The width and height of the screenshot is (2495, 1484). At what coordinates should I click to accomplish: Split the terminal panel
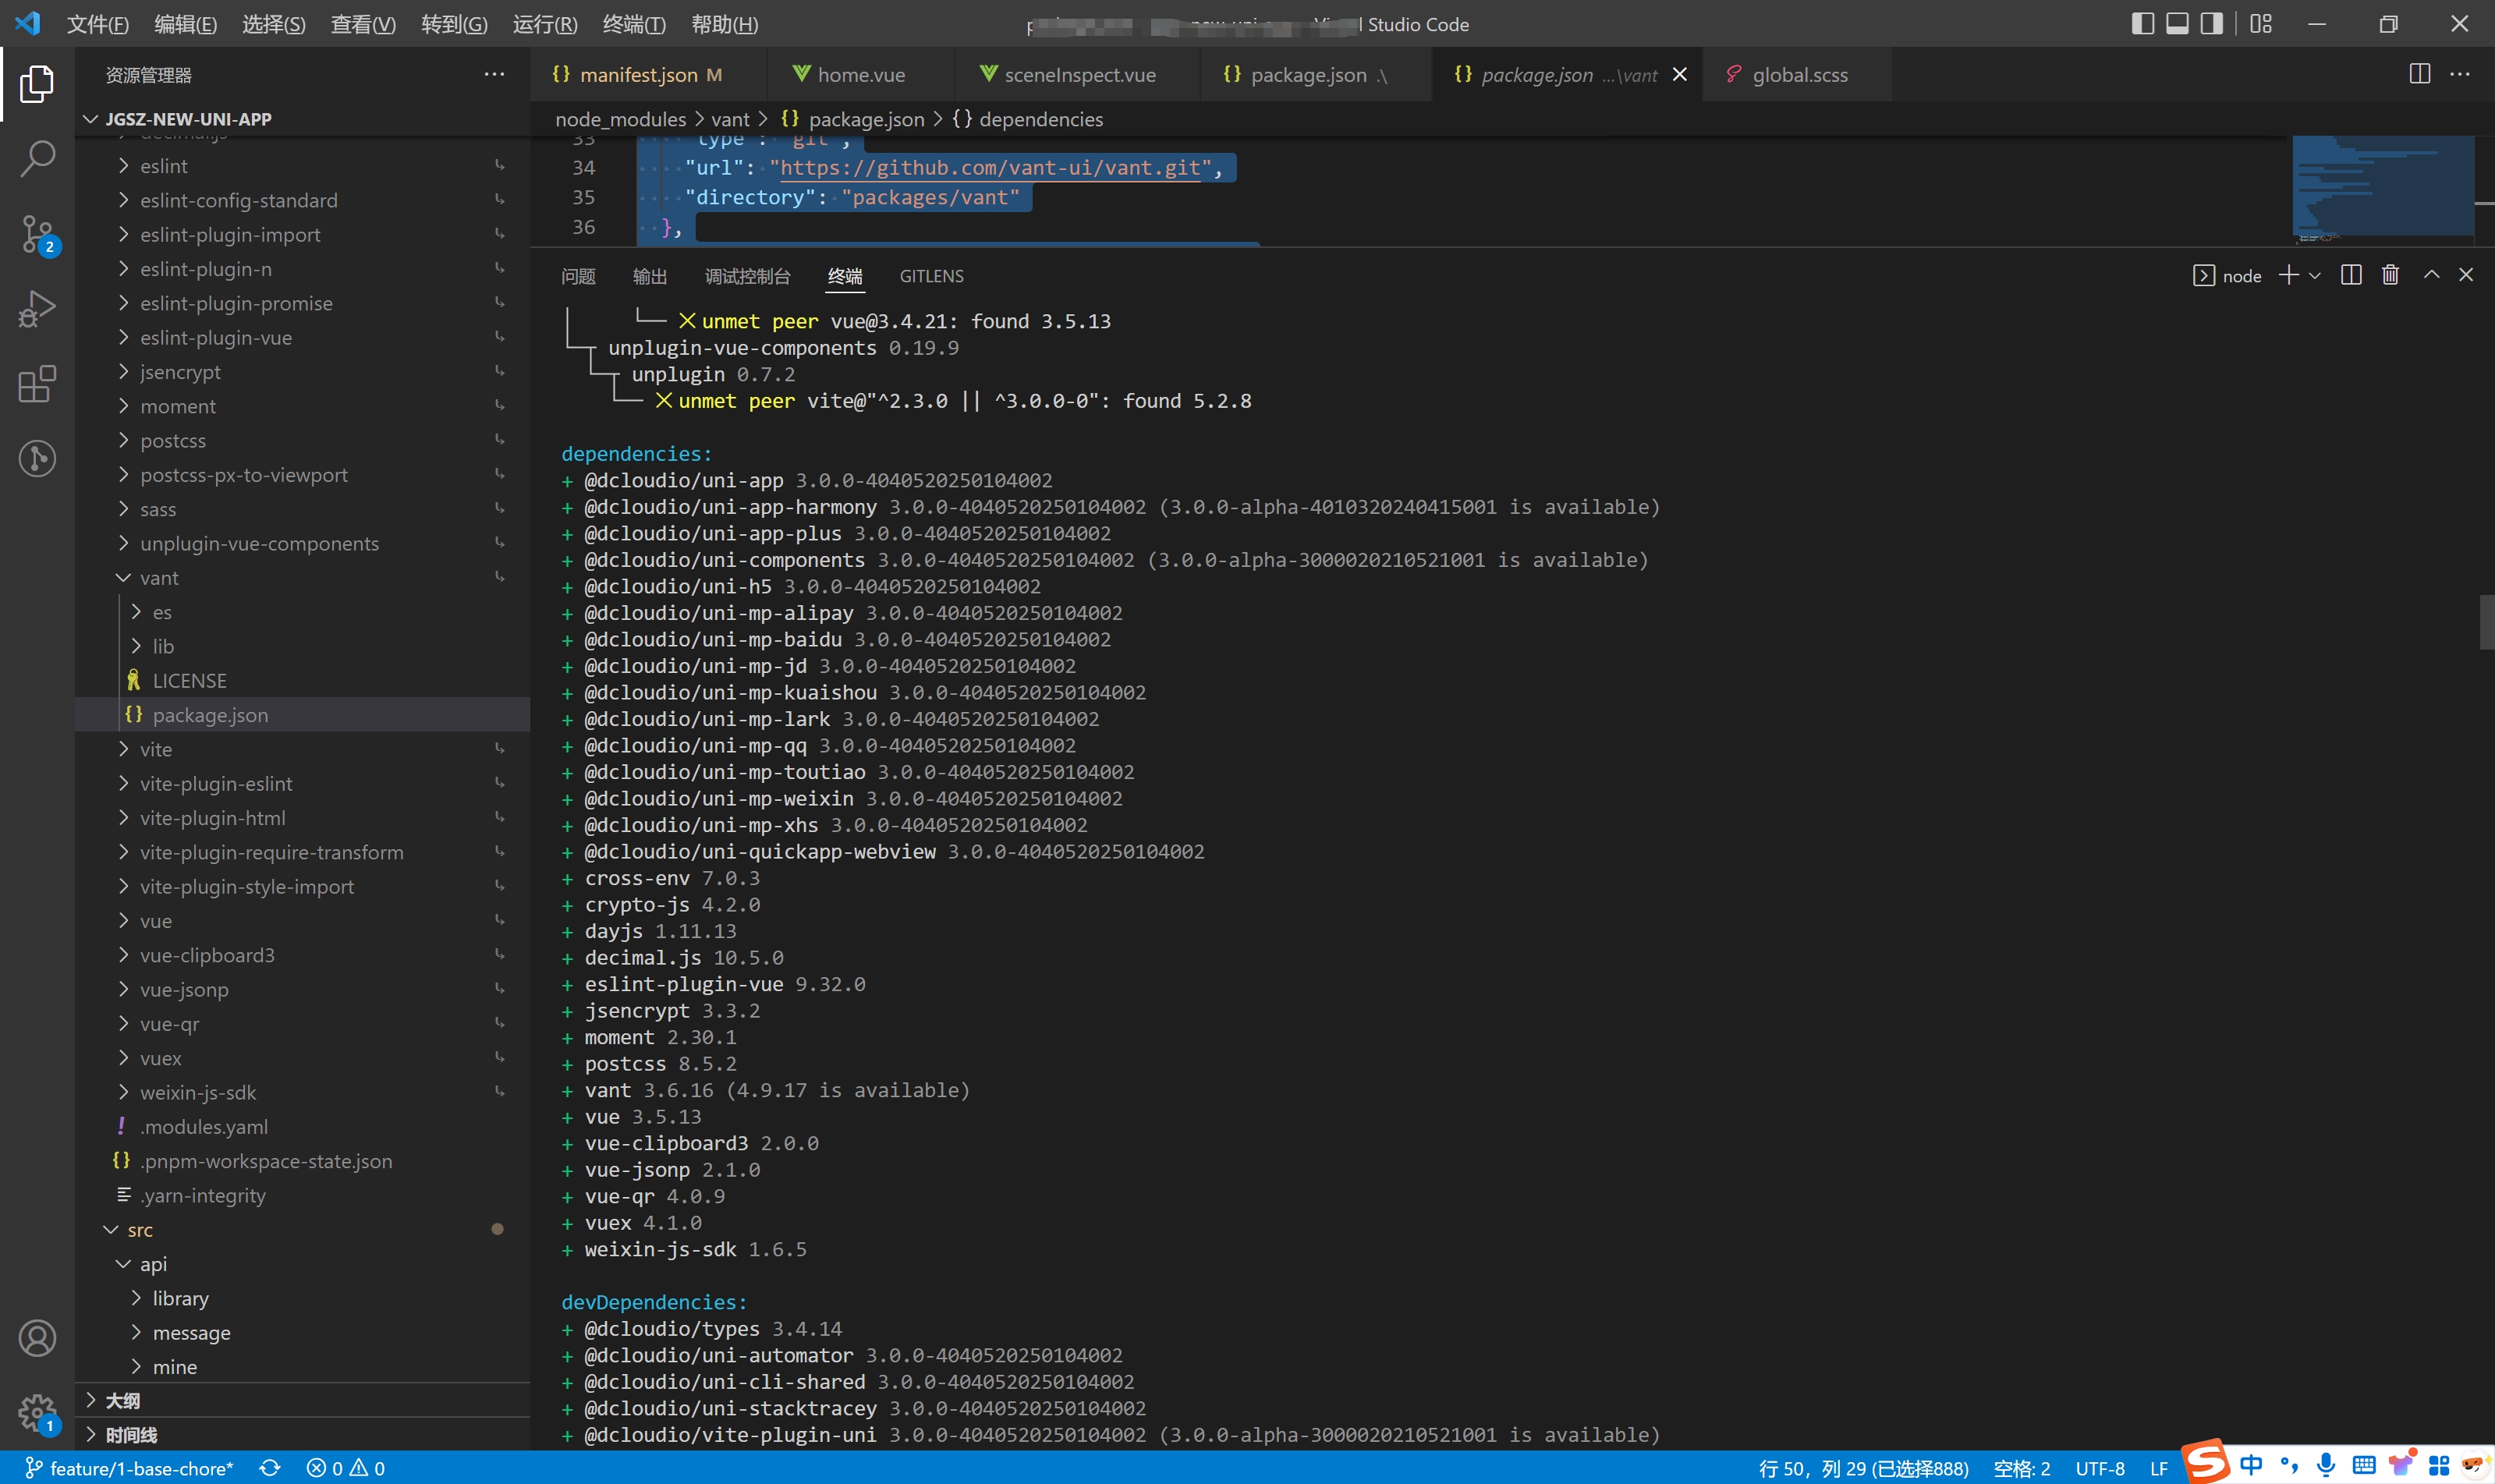tap(2352, 275)
